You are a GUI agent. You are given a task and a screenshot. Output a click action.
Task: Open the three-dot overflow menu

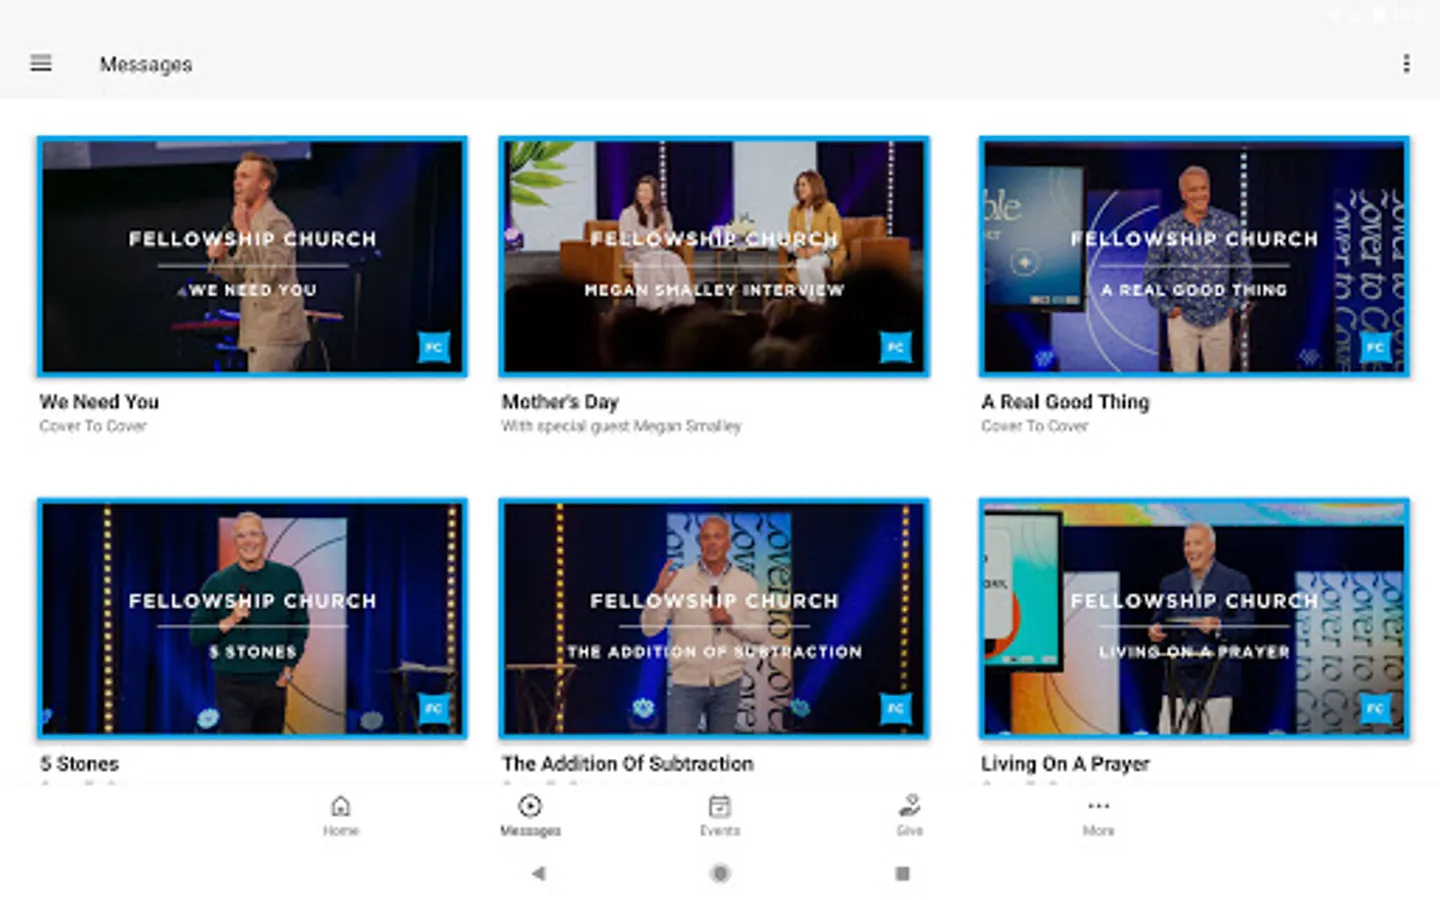[1406, 64]
